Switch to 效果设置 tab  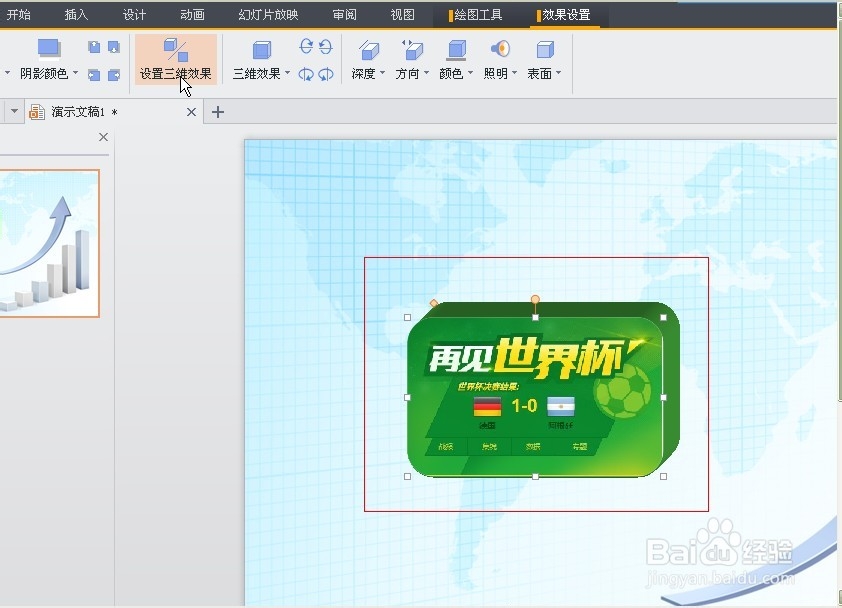(563, 15)
